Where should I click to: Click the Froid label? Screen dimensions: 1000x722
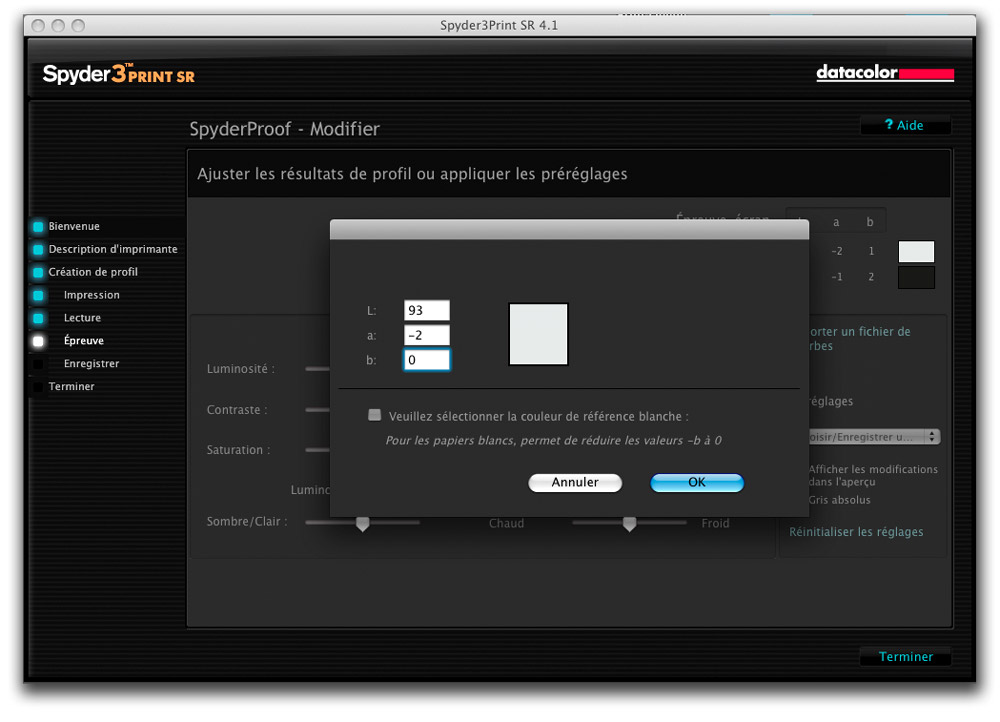715,523
